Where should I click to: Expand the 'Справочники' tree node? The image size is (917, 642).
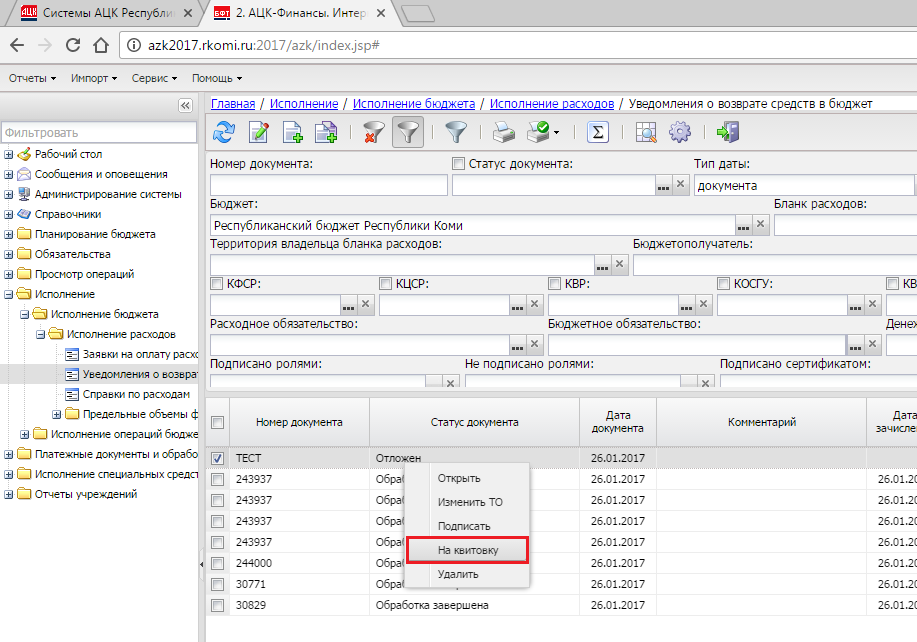9,214
